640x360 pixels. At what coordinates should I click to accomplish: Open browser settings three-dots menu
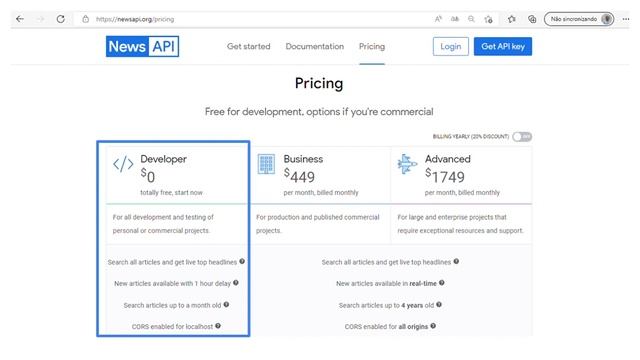pos(626,19)
